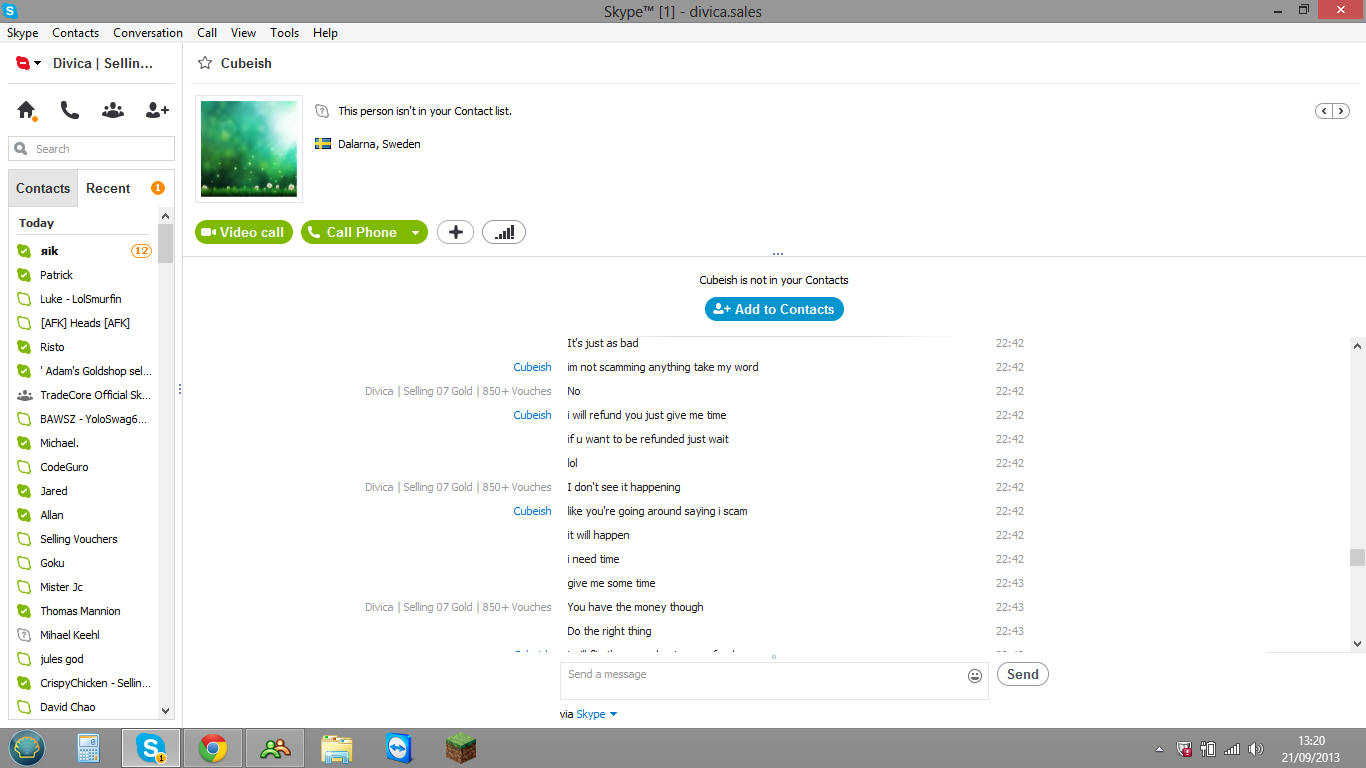This screenshot has height=768, width=1366.
Task: Open the Skype menu
Action: coord(22,33)
